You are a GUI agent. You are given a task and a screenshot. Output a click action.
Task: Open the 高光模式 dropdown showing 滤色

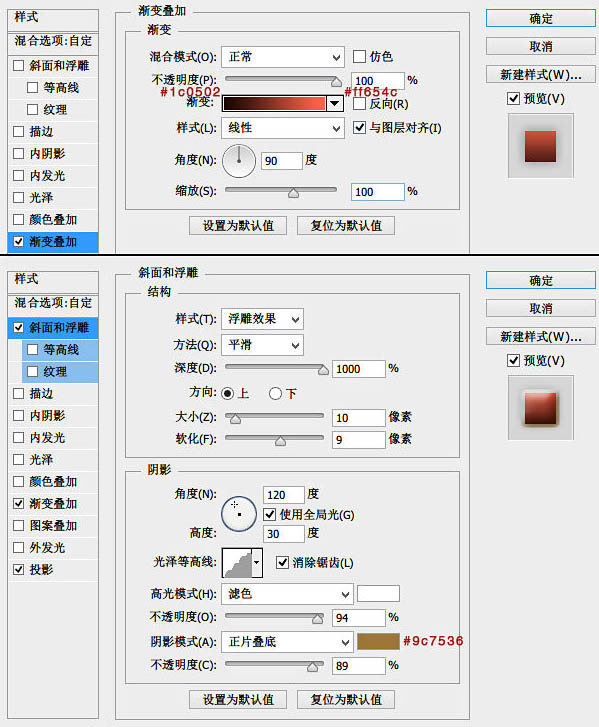287,594
